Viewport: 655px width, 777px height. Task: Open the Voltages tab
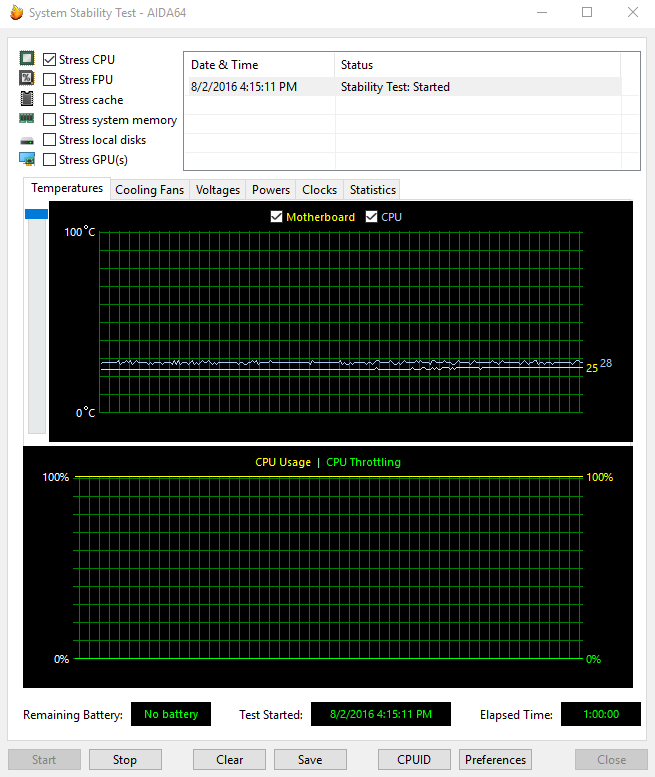[x=218, y=190]
